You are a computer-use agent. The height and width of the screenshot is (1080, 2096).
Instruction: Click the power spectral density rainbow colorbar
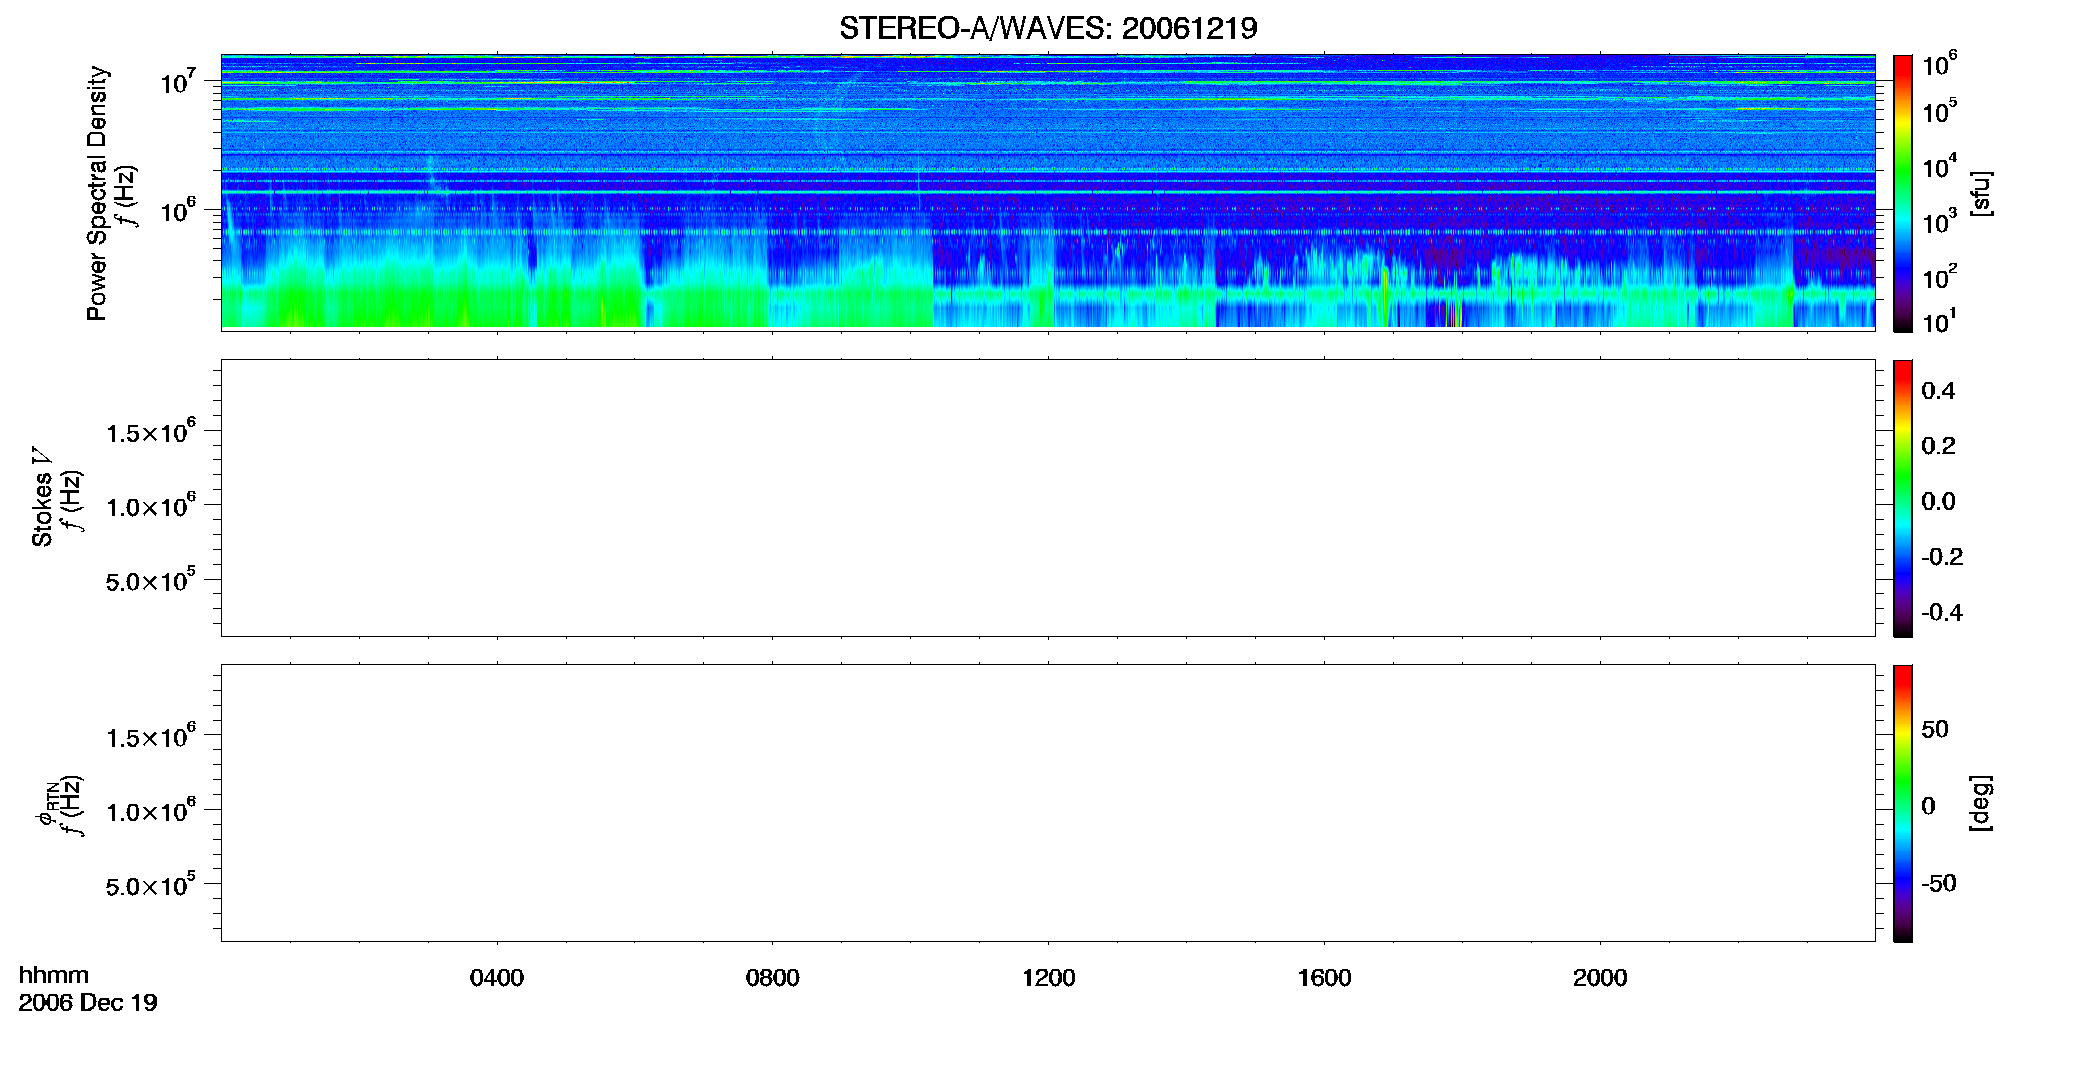1902,193
